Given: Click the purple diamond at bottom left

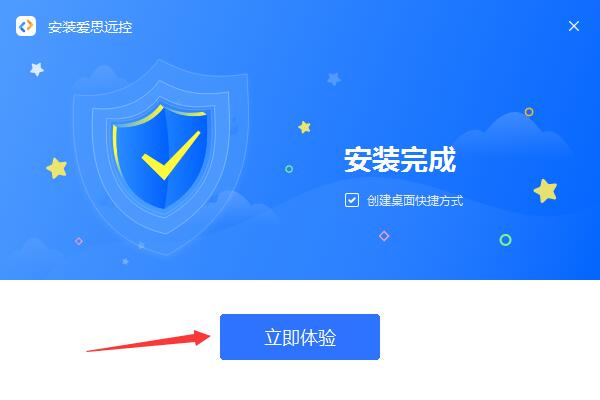Looking at the screenshot, I should (x=79, y=241).
